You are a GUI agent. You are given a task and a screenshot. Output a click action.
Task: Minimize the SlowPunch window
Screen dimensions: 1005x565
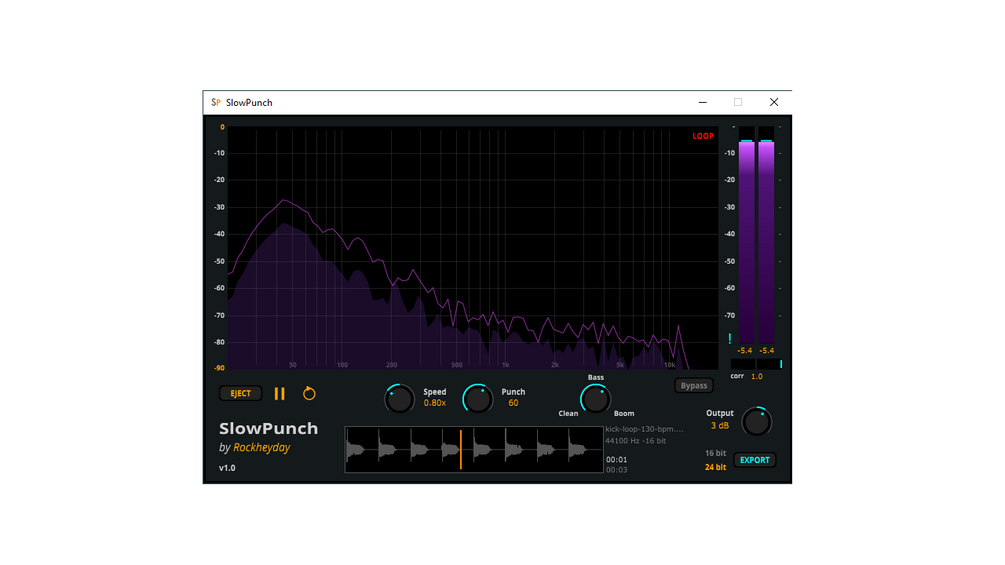click(702, 102)
